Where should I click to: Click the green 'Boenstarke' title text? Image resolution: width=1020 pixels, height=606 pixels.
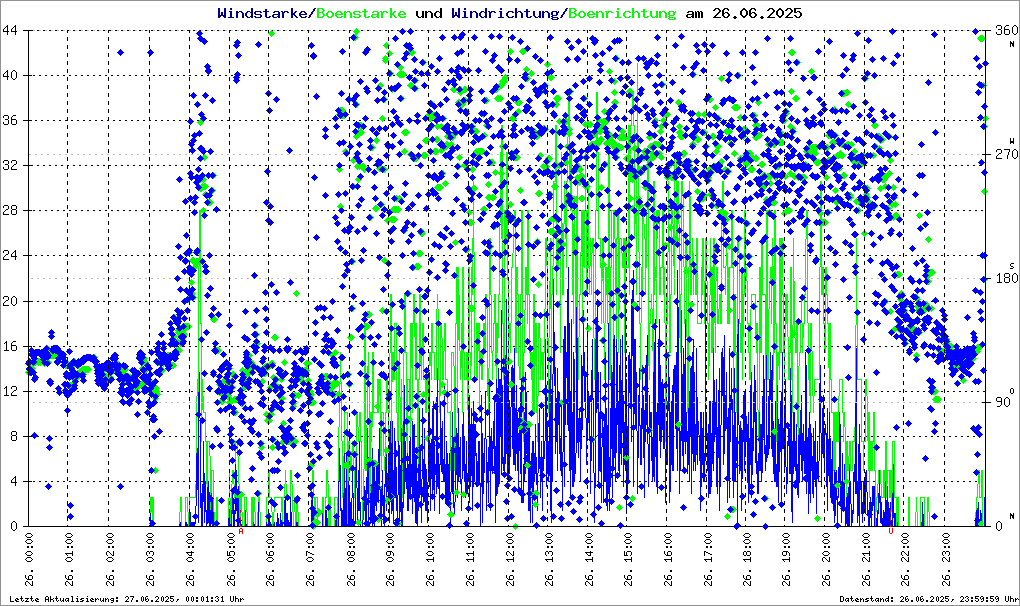pyautogui.click(x=360, y=14)
